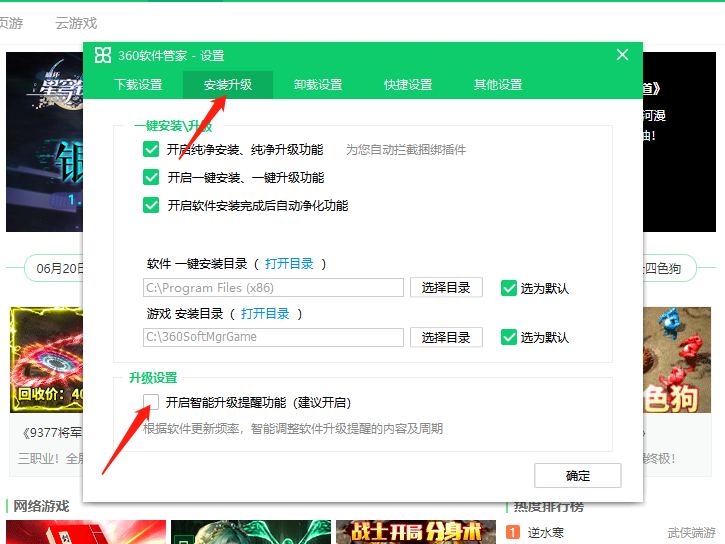Click the 网络游戏 section heading

click(41, 506)
